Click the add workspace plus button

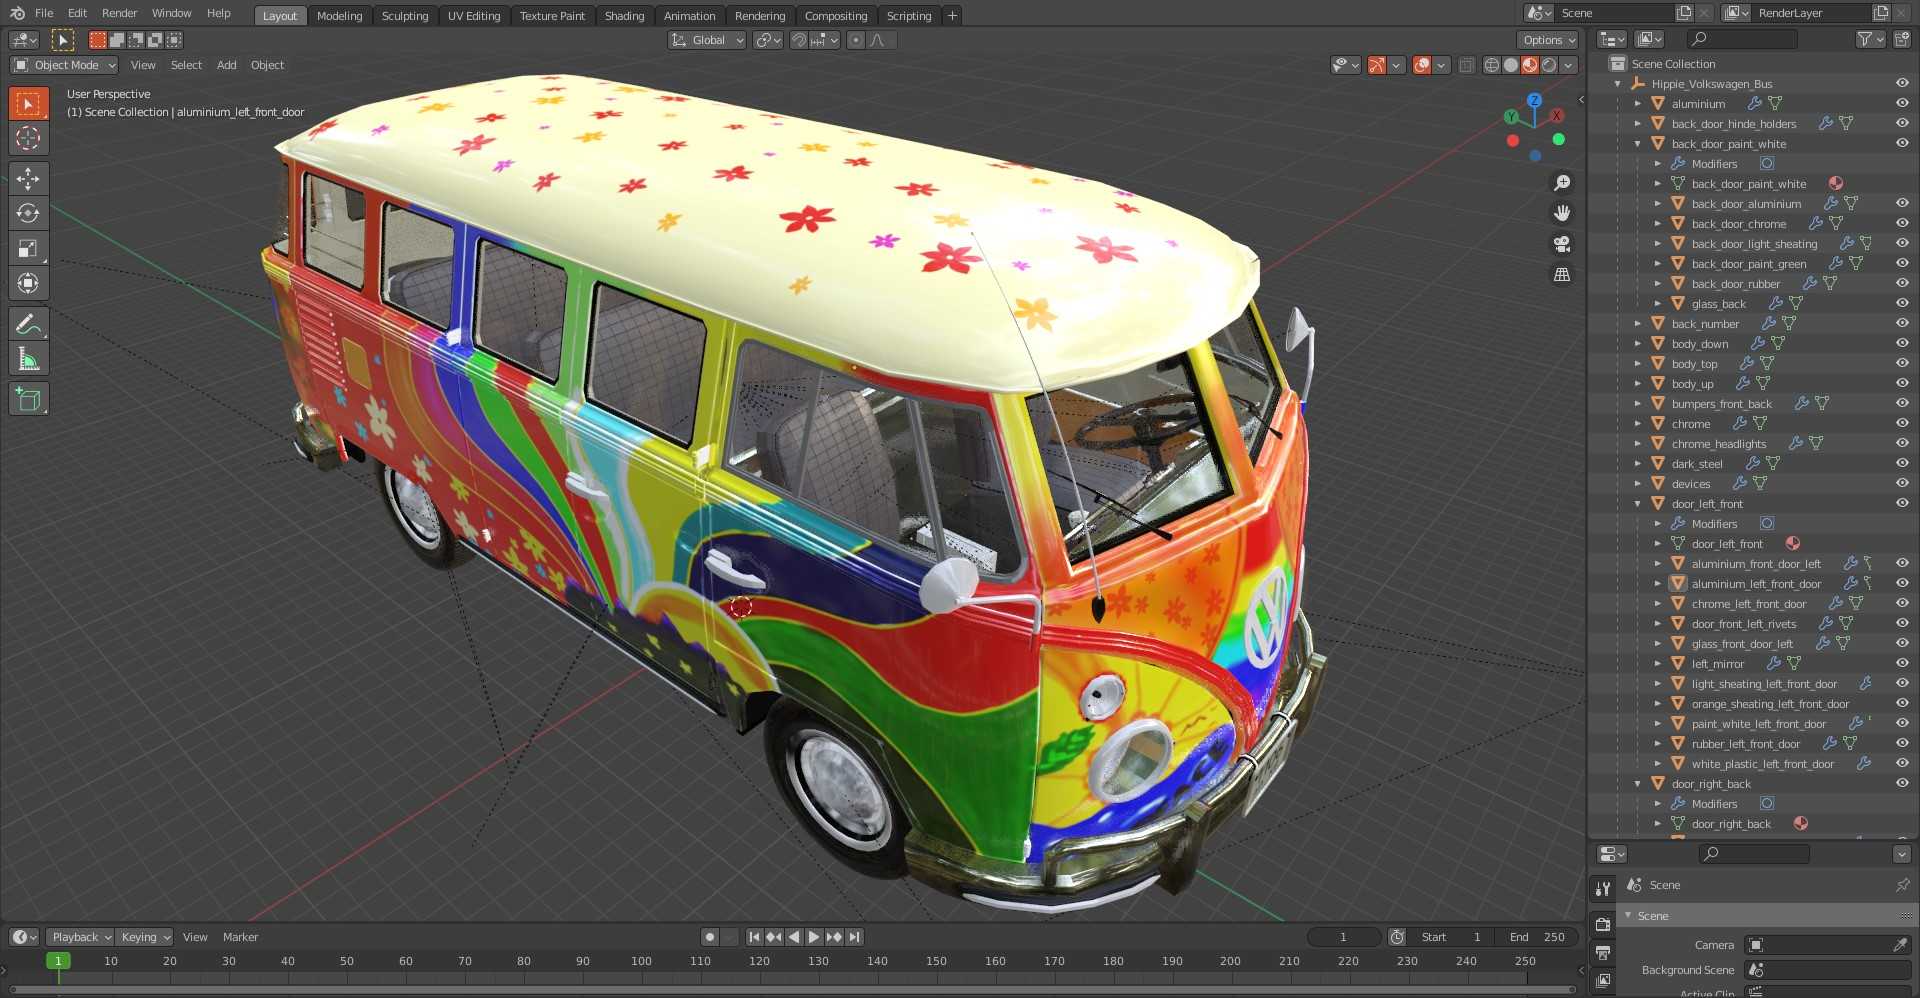(x=952, y=15)
